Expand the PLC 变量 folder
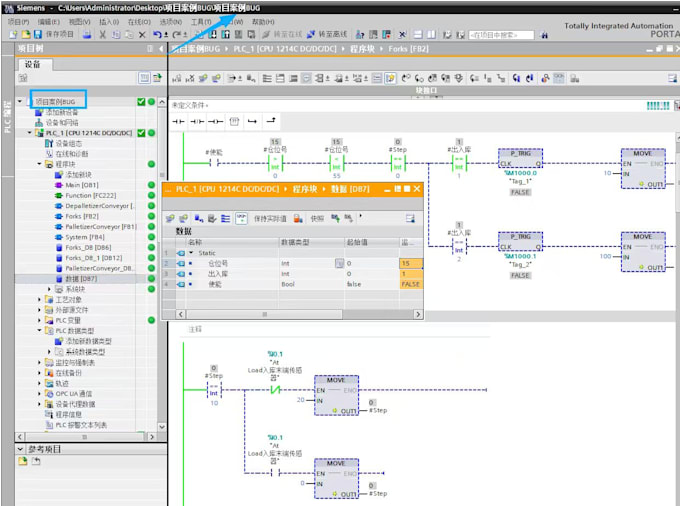Image resolution: width=680 pixels, height=506 pixels. (x=39, y=320)
